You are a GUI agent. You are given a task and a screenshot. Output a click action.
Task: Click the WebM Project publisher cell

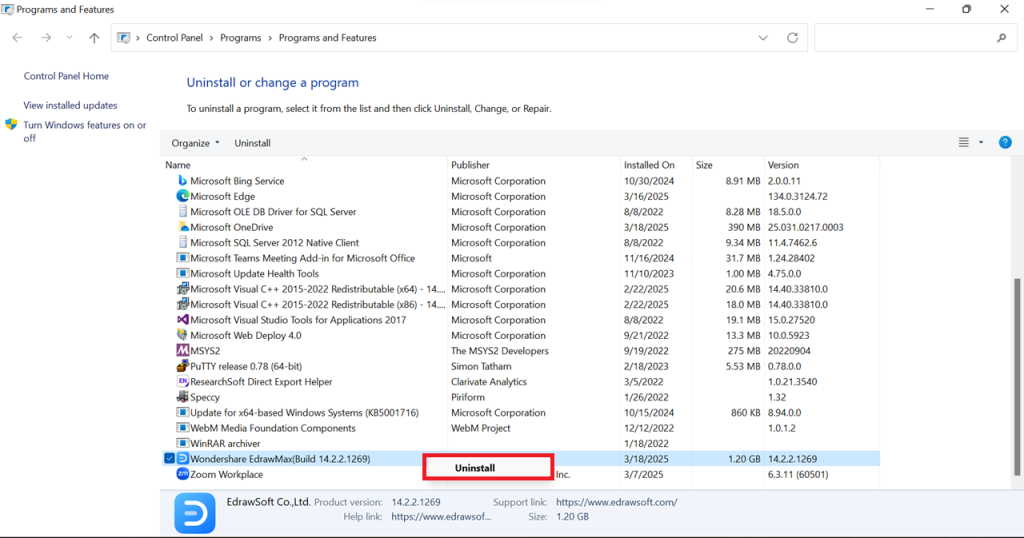point(481,428)
